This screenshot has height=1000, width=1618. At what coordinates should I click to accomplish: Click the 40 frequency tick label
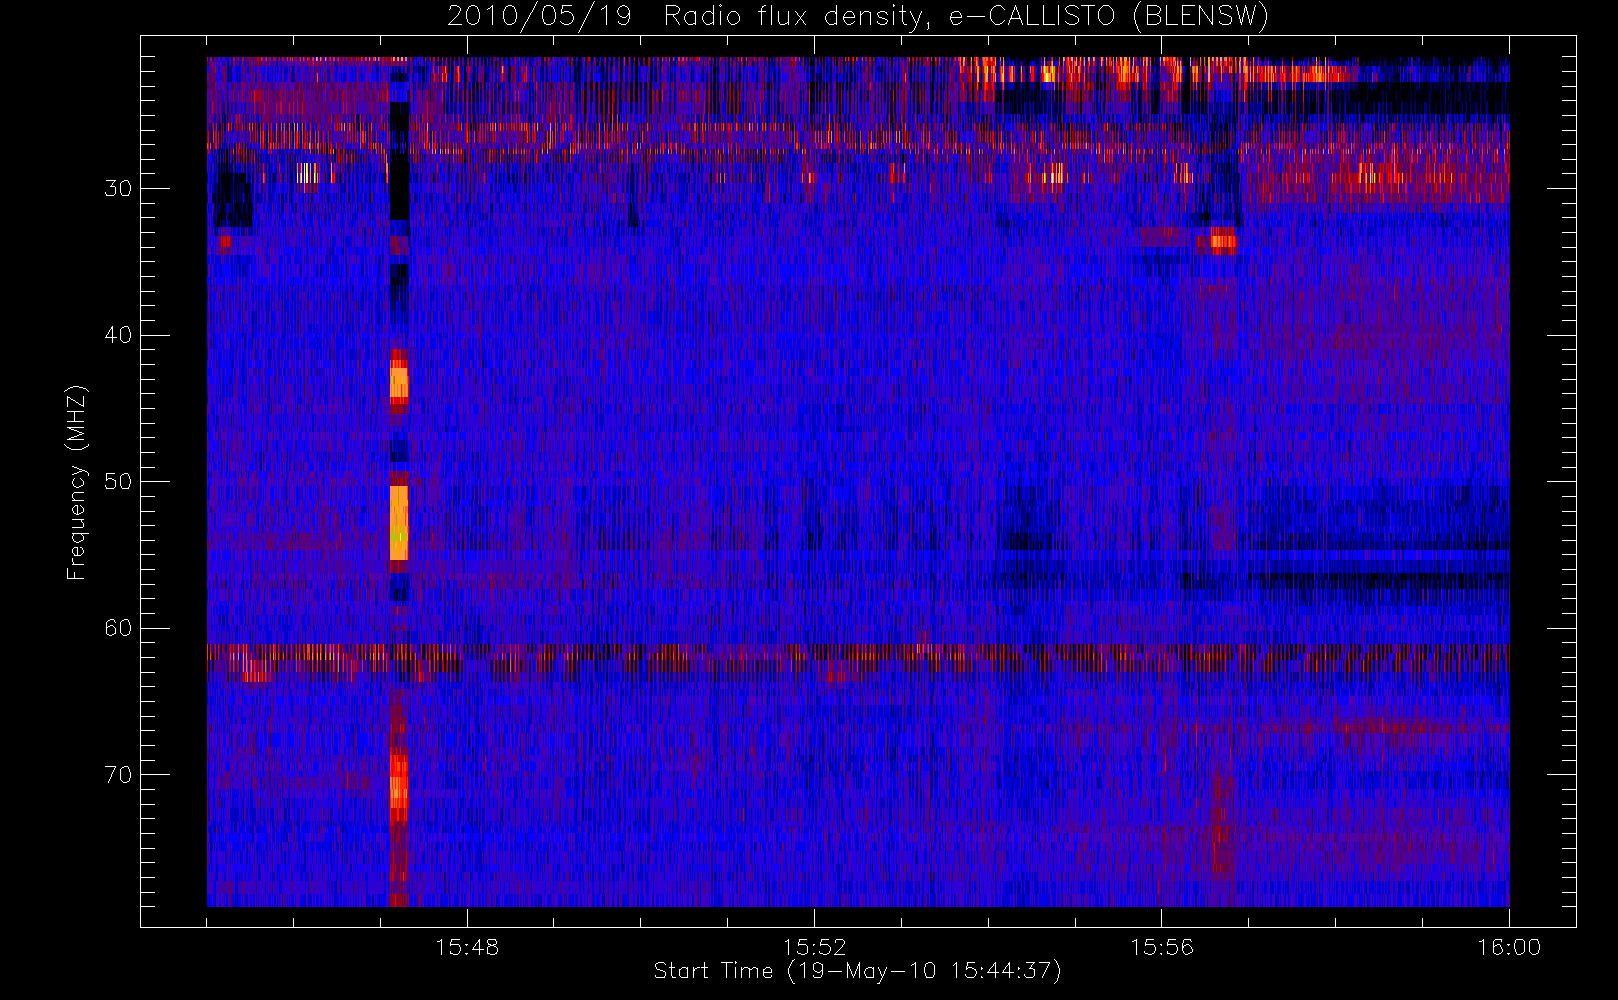click(x=118, y=335)
